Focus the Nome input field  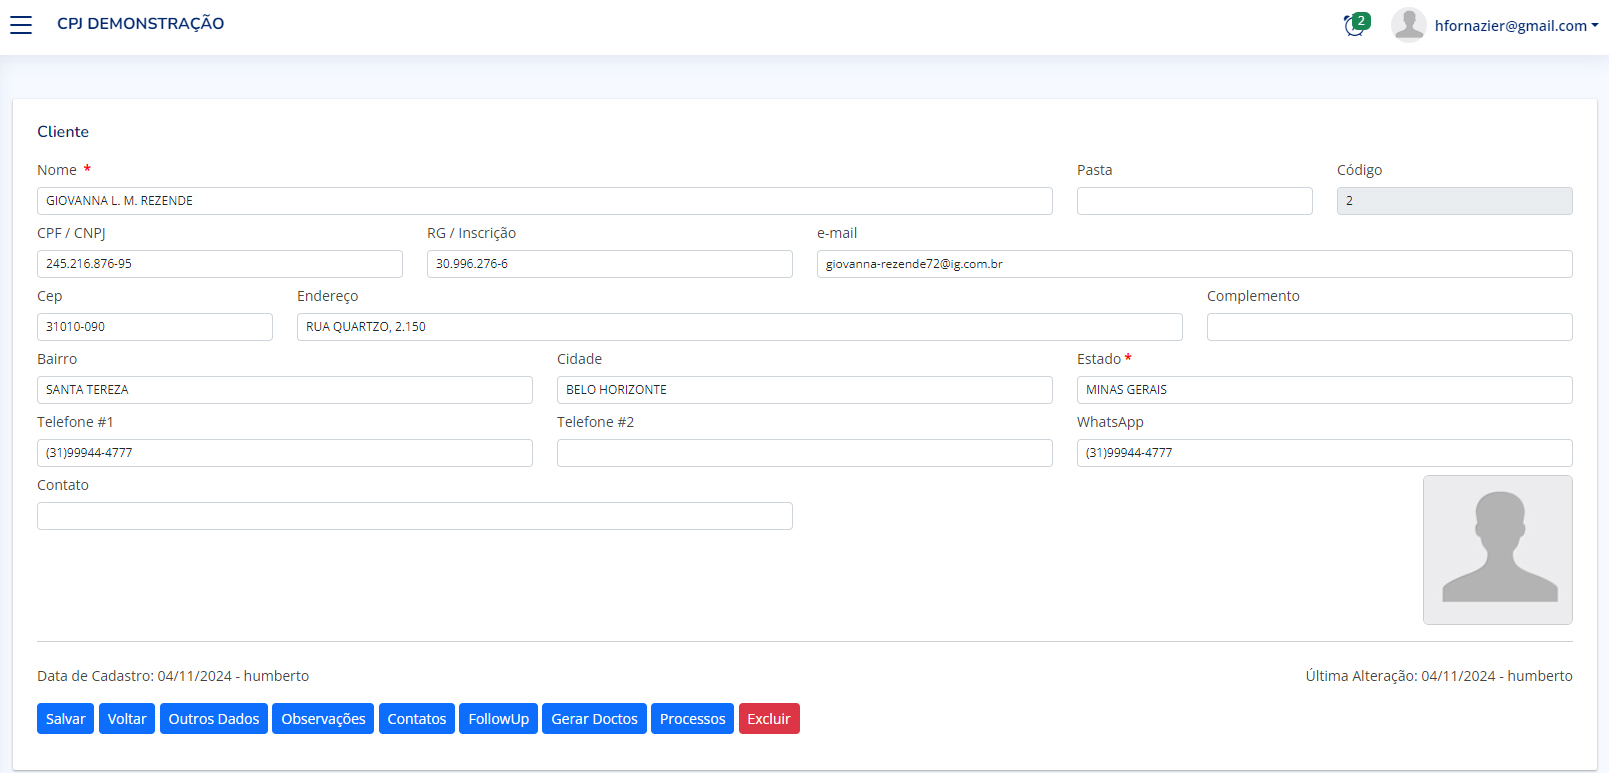point(544,201)
